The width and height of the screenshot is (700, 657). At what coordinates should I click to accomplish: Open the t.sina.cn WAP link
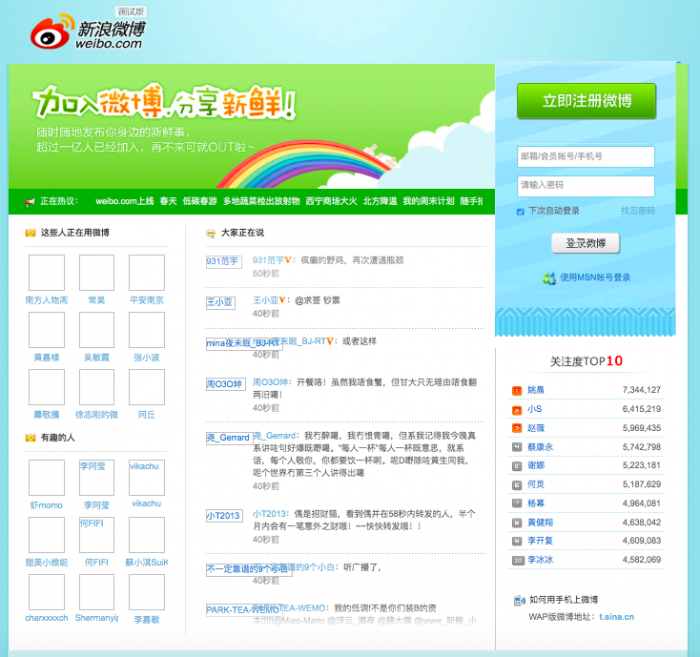[x=617, y=617]
